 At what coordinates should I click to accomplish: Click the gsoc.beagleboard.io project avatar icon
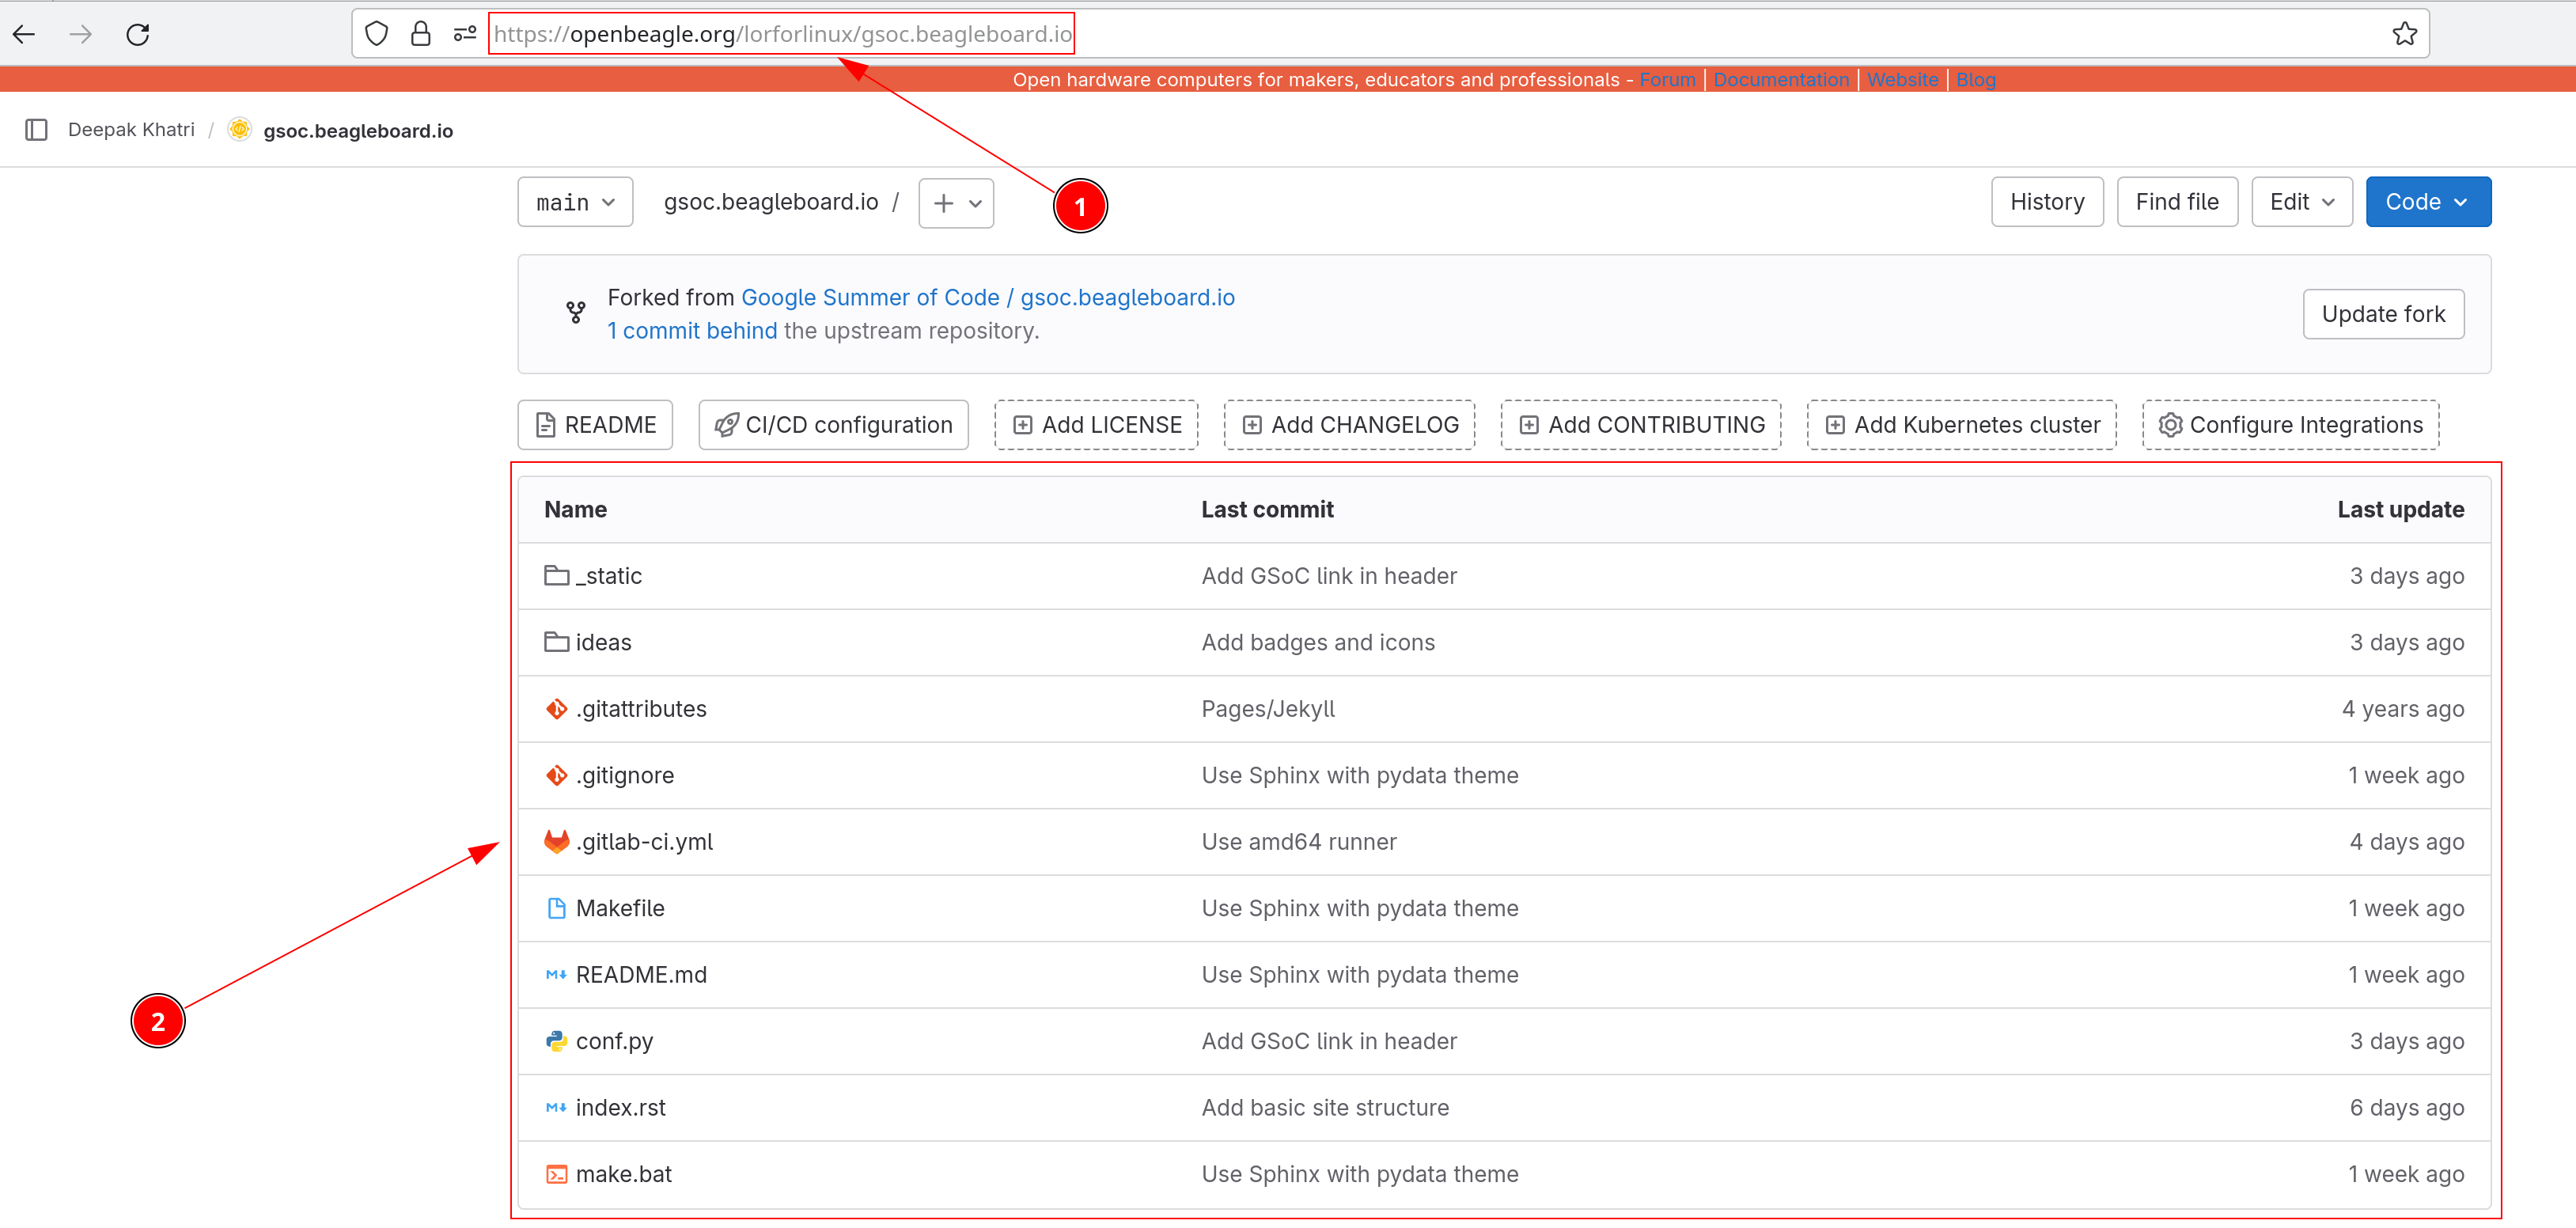(x=239, y=129)
